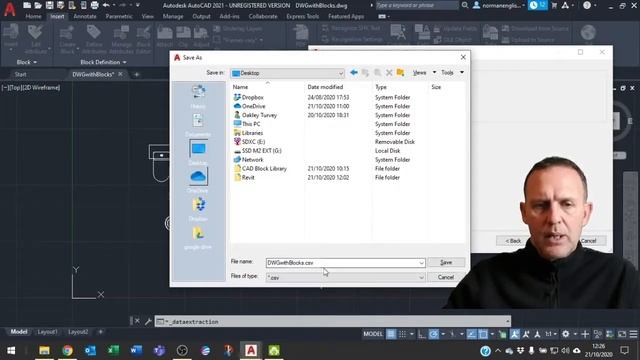Click the Plot printer quick-access icon

tap(94, 5)
